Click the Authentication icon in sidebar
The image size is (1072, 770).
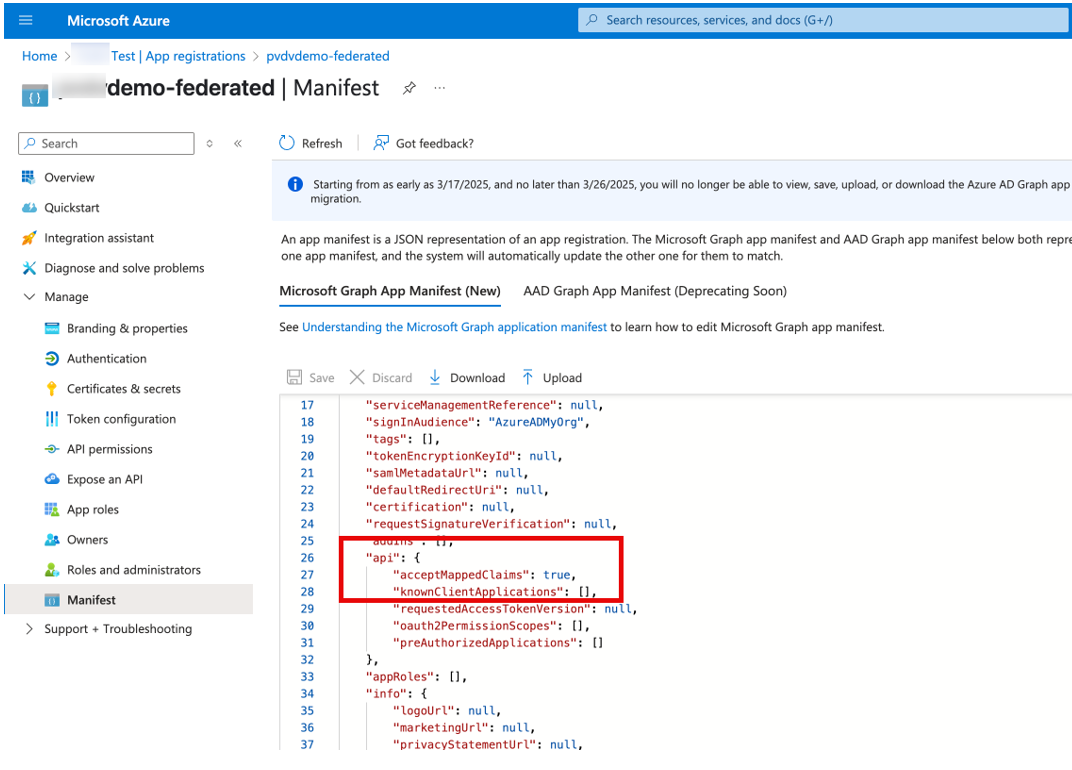coord(52,358)
